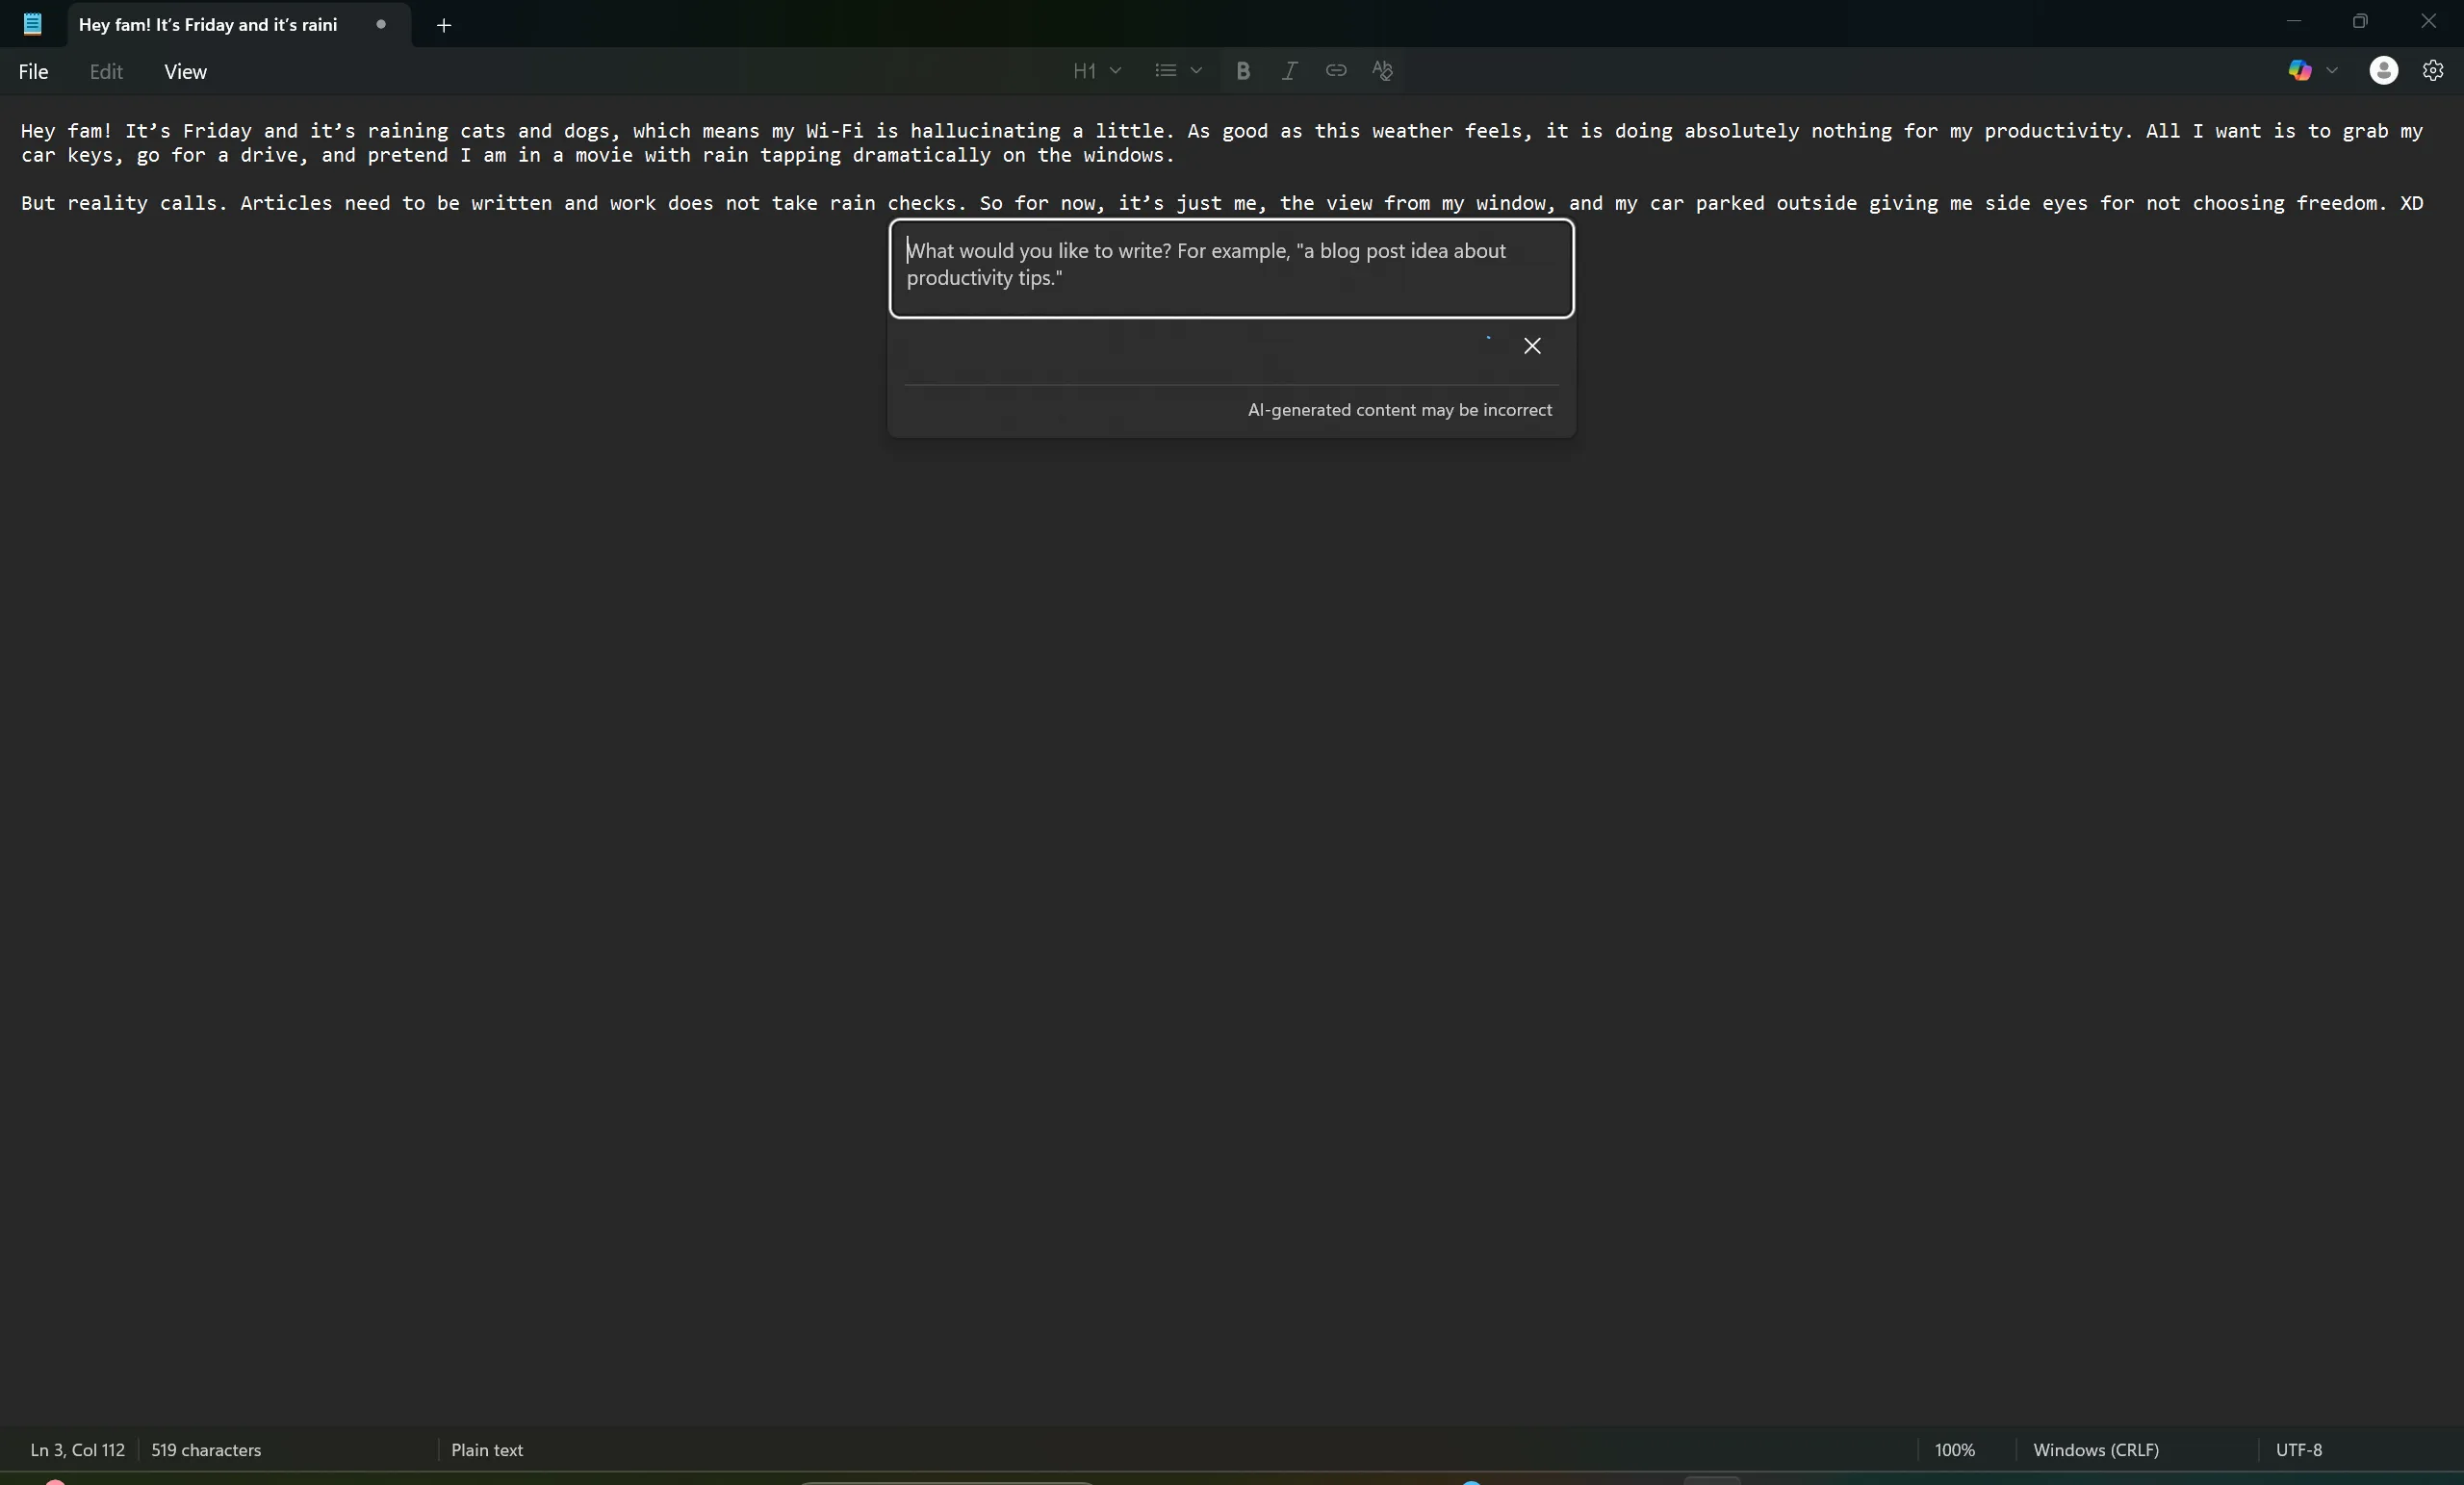Screen dimensions: 2464x1485
Task: Open a new tab
Action: tap(444, 26)
